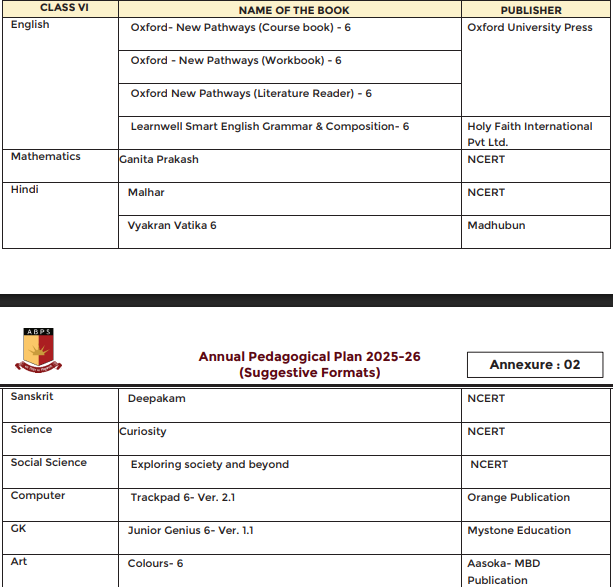Click the ABPS school crest logo
Viewport: 613px width, 587px height.
[38, 349]
